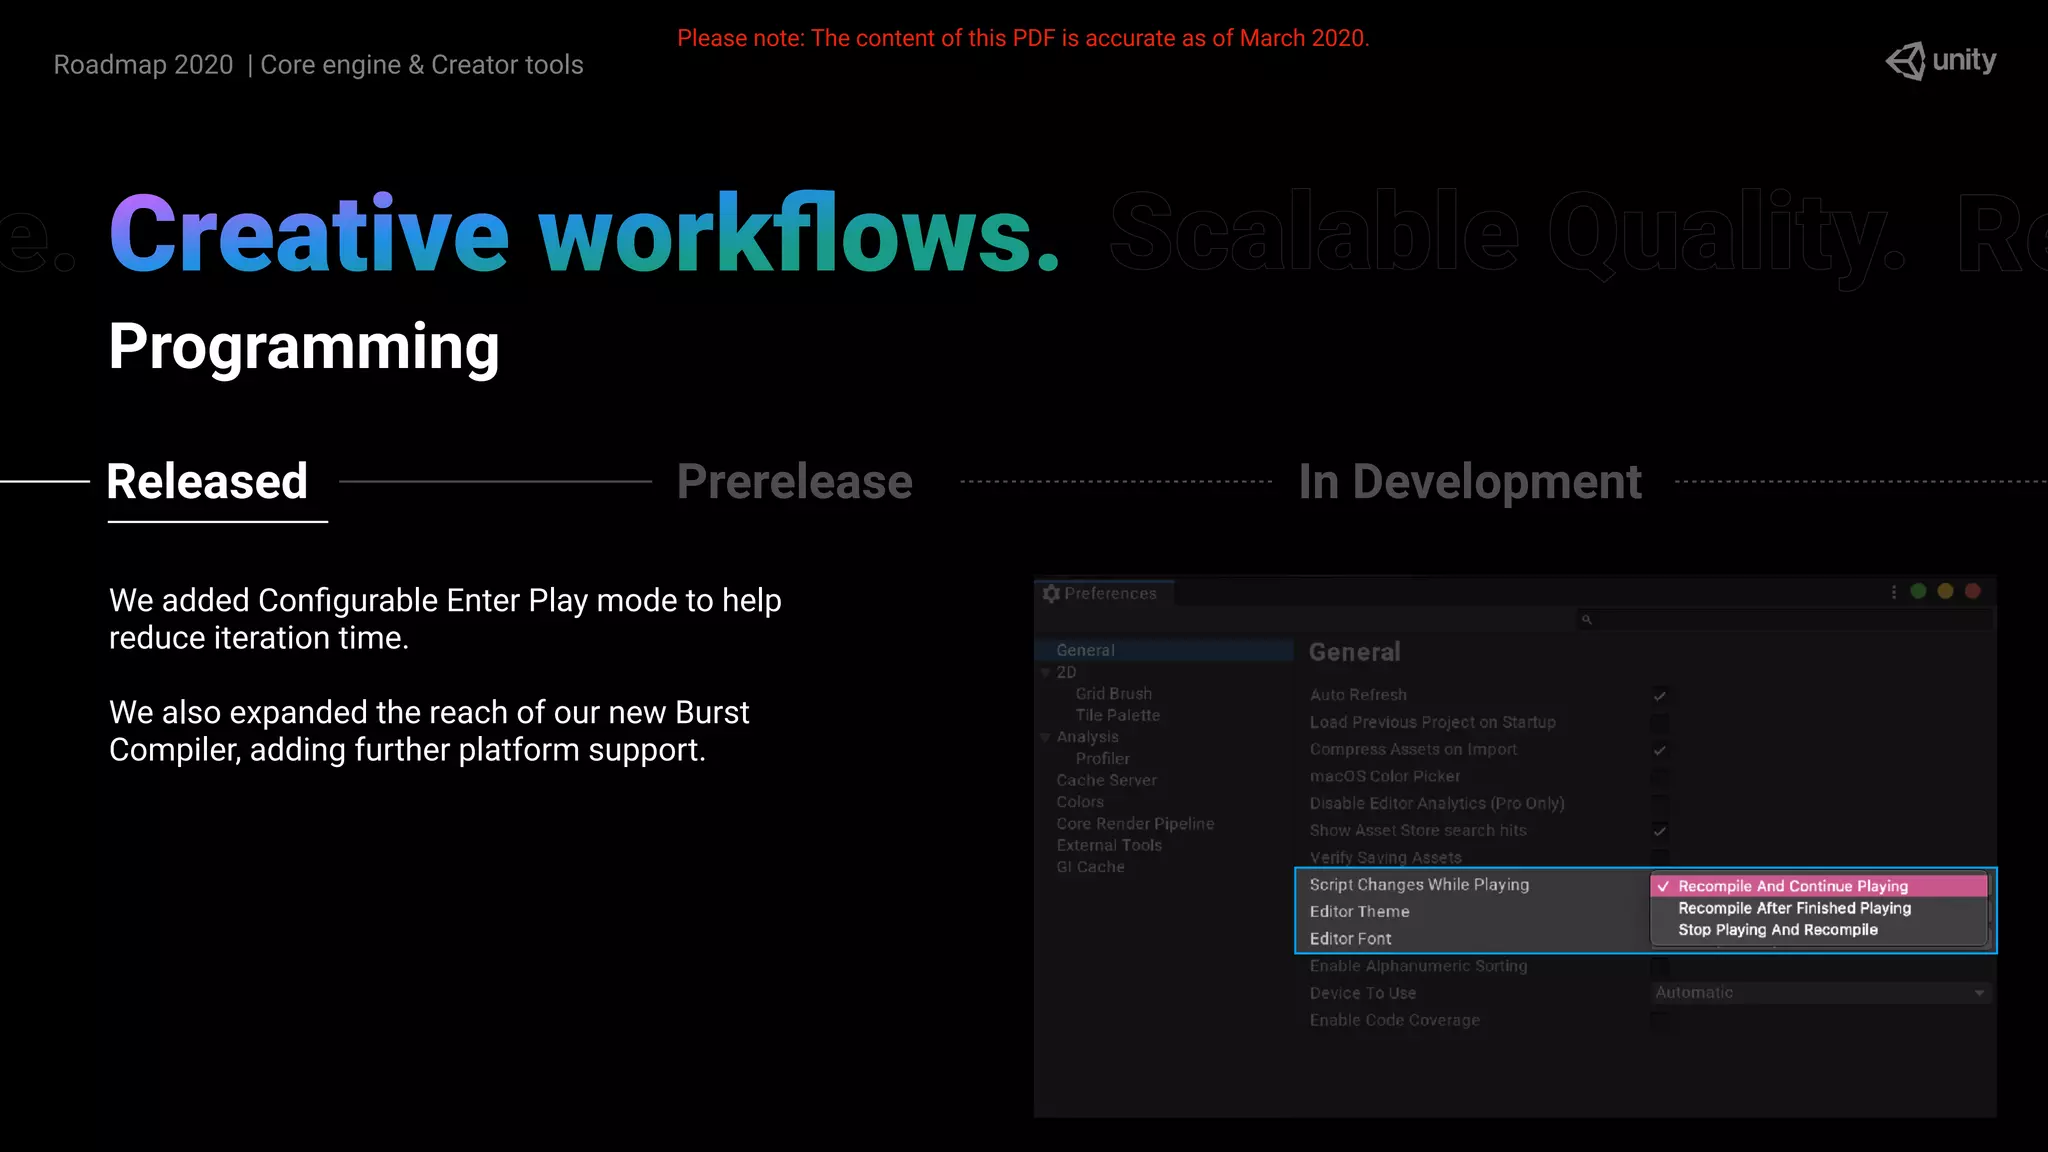Toggle Enable Alphanumeric Sorting checkbox
The height and width of the screenshot is (1152, 2048).
[1660, 966]
